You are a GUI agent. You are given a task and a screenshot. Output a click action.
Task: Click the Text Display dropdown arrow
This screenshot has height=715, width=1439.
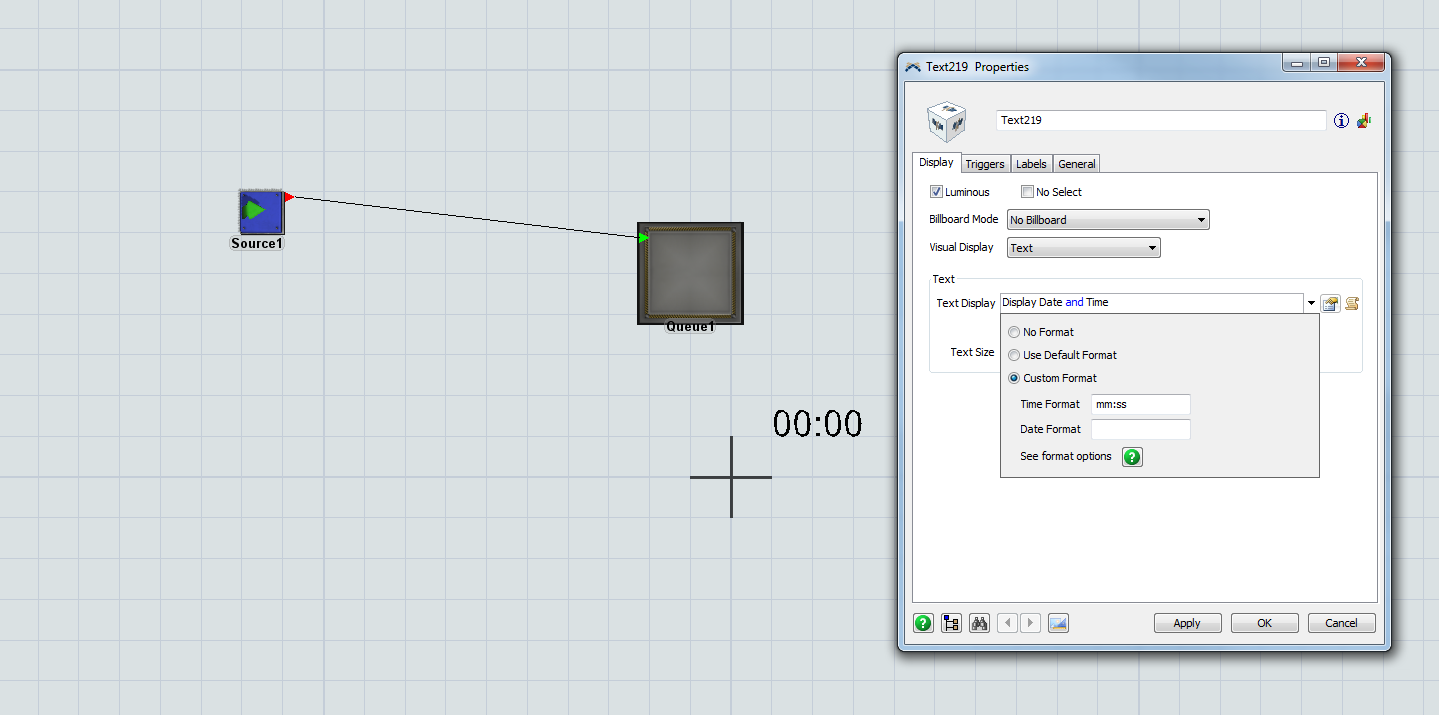(x=1310, y=303)
